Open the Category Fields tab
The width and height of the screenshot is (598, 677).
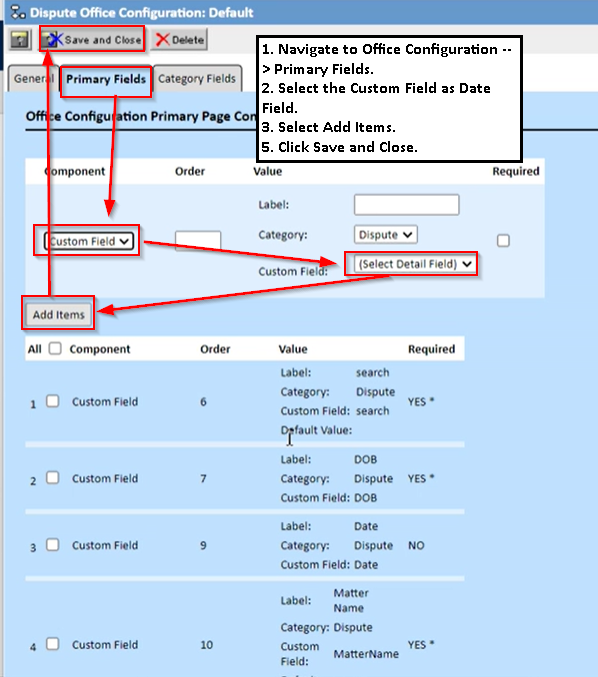(x=197, y=79)
